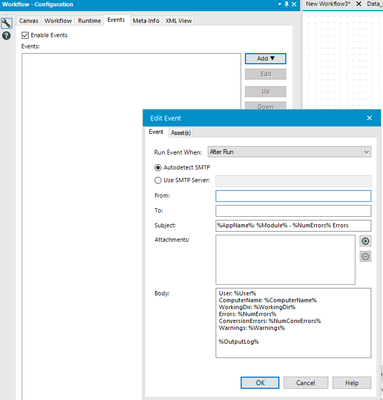The height and width of the screenshot is (400, 383).
Task: Select Autodetect SMTP radio button
Action: [158, 167]
